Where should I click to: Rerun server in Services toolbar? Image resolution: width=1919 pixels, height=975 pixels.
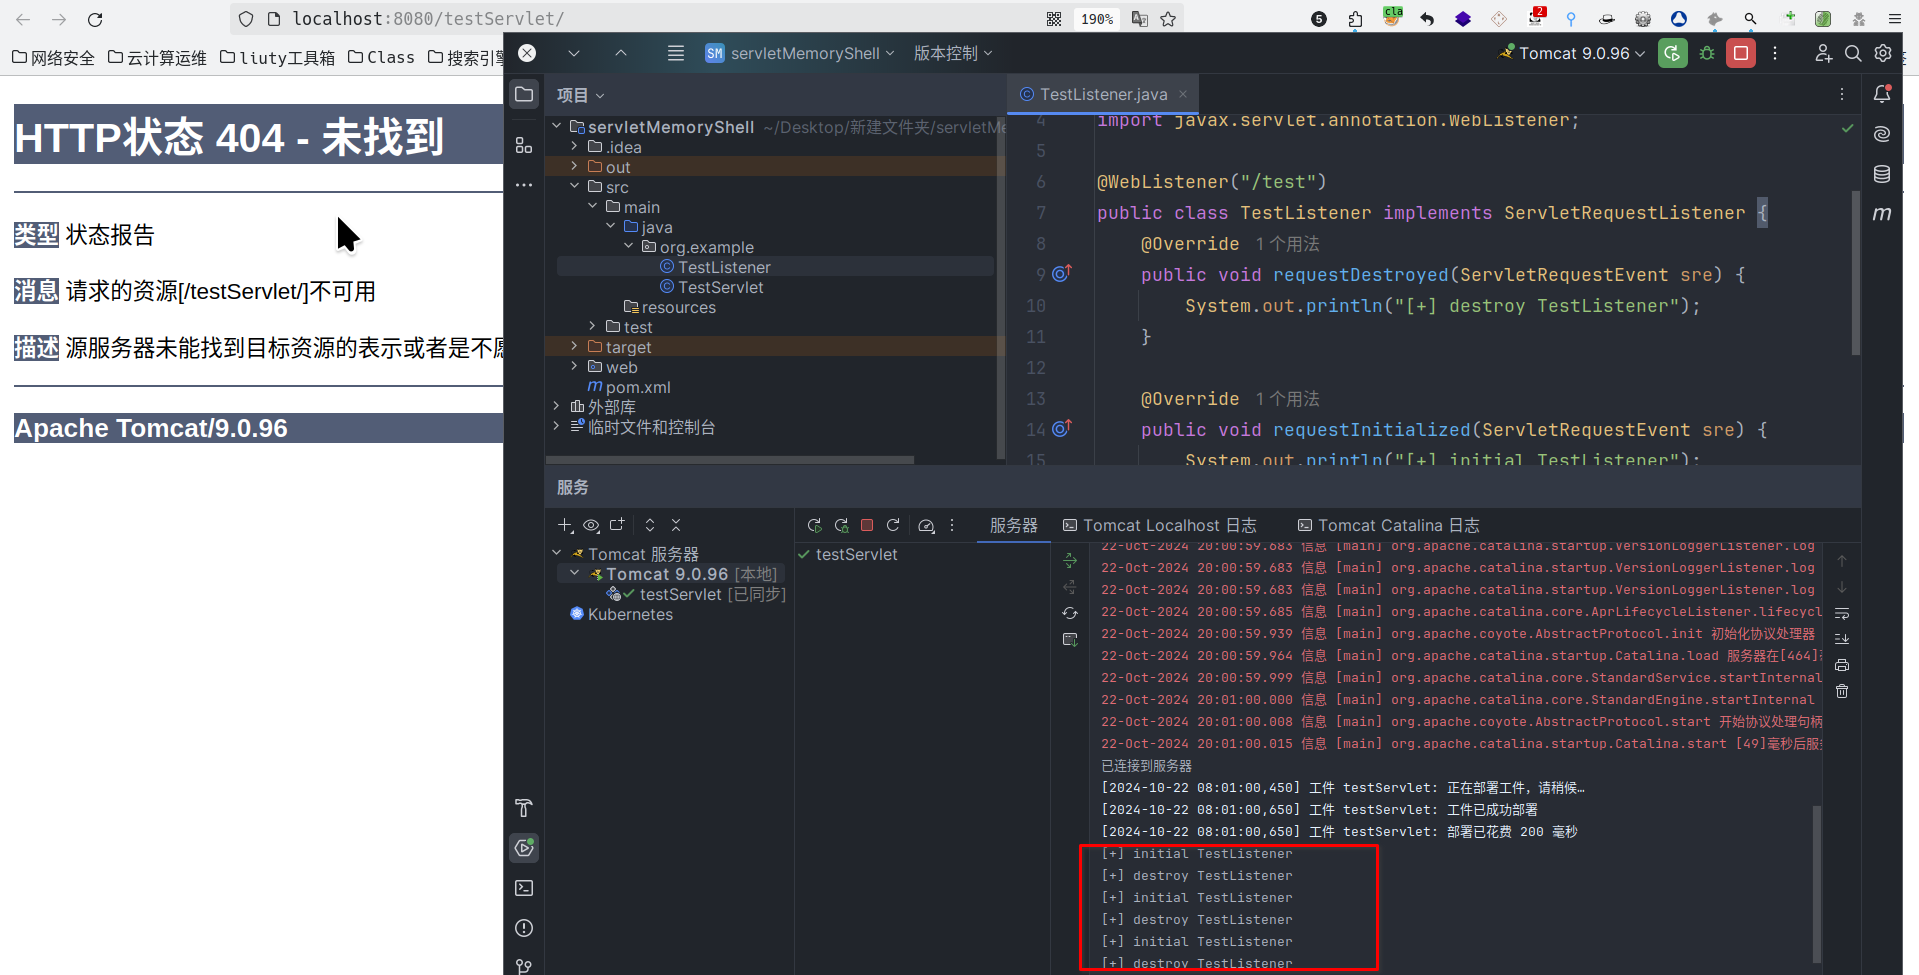tap(814, 525)
